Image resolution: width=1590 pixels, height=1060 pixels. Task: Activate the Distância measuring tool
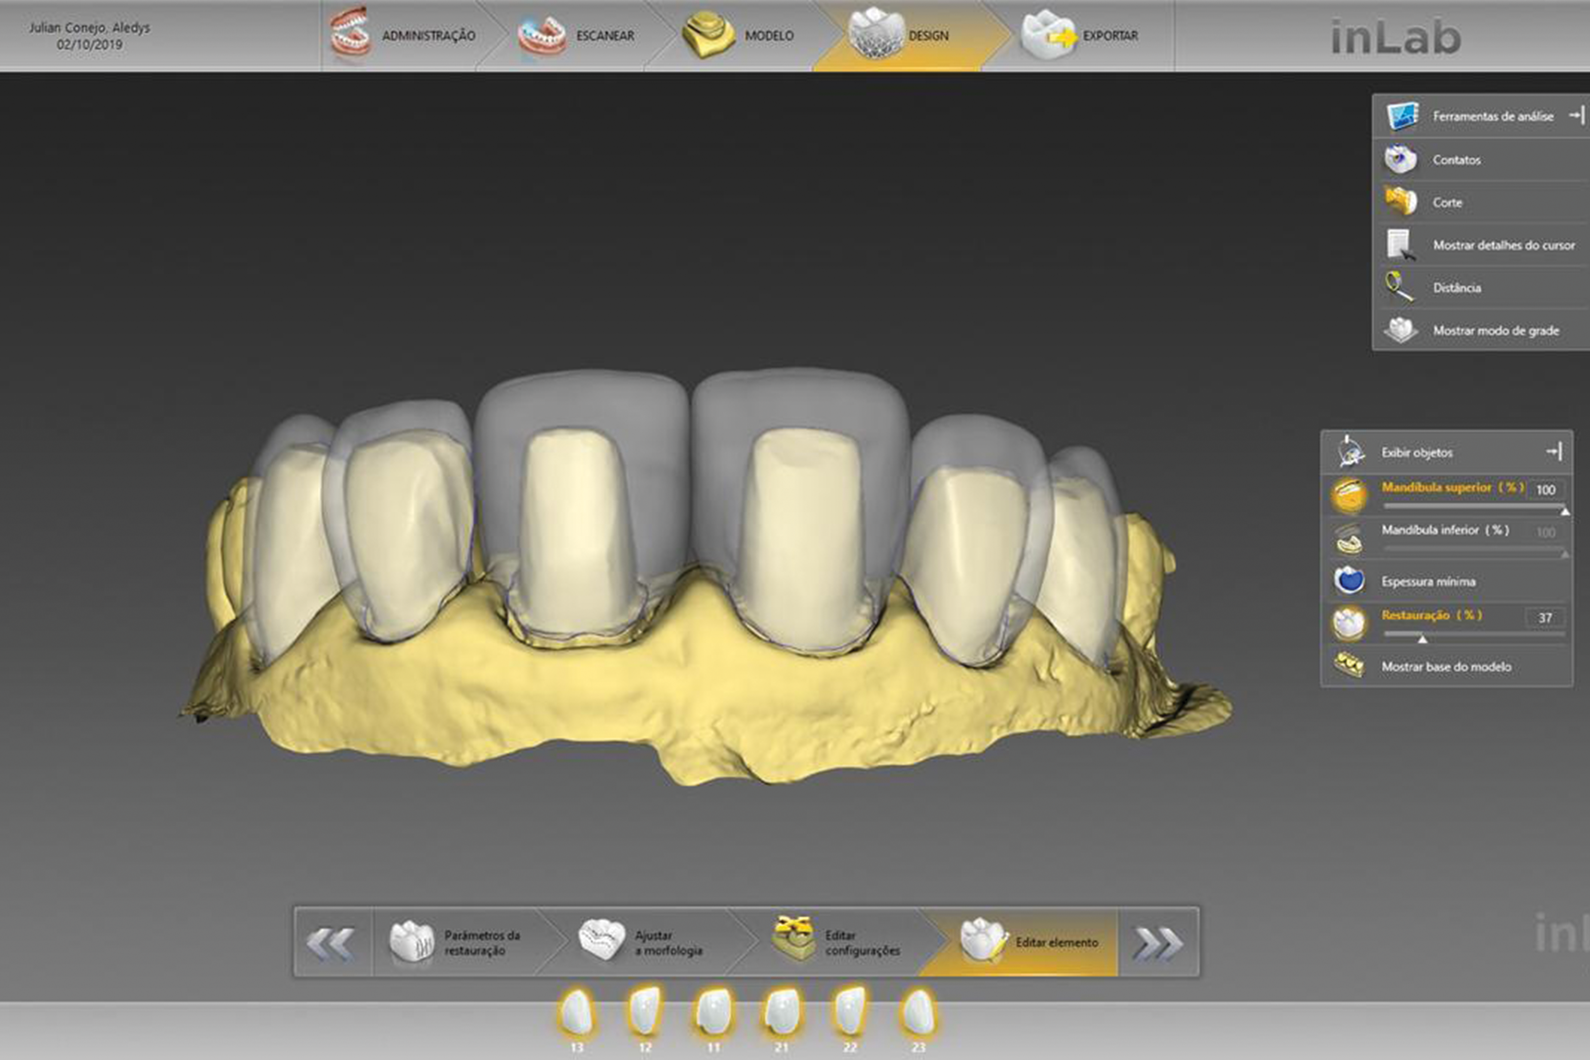[1455, 288]
